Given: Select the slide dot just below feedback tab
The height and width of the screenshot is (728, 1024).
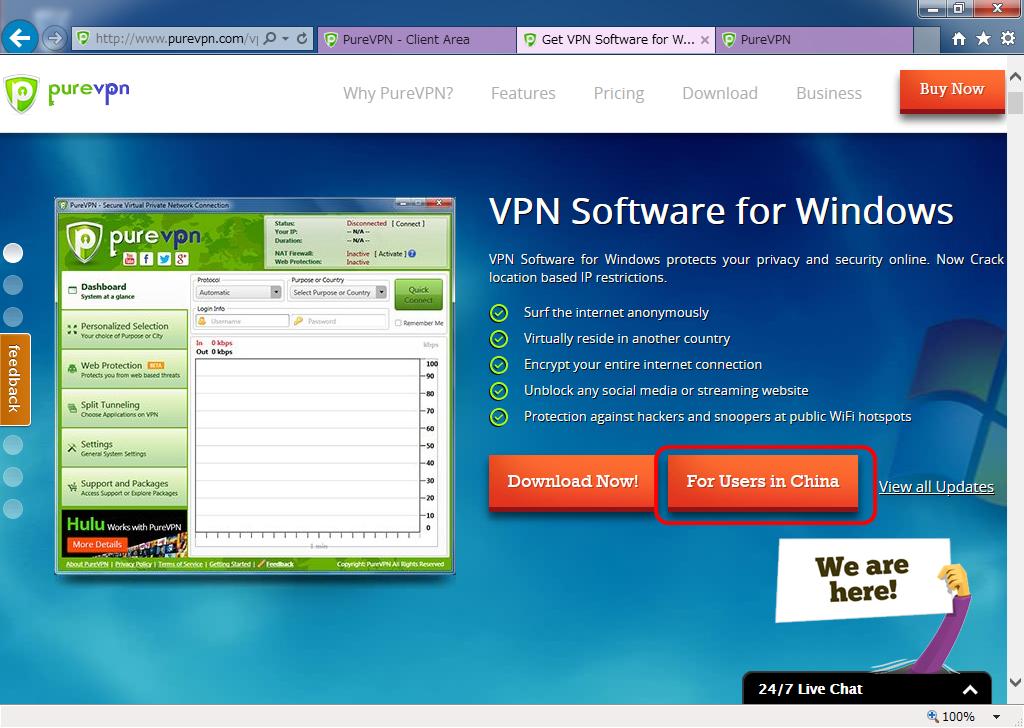Looking at the screenshot, I should pyautogui.click(x=13, y=445).
